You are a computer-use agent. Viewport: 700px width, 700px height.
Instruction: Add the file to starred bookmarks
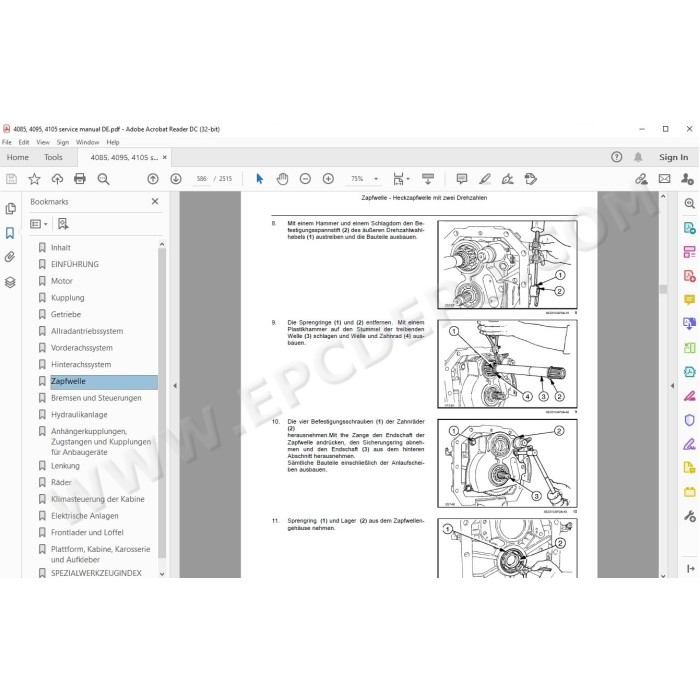coord(34,179)
